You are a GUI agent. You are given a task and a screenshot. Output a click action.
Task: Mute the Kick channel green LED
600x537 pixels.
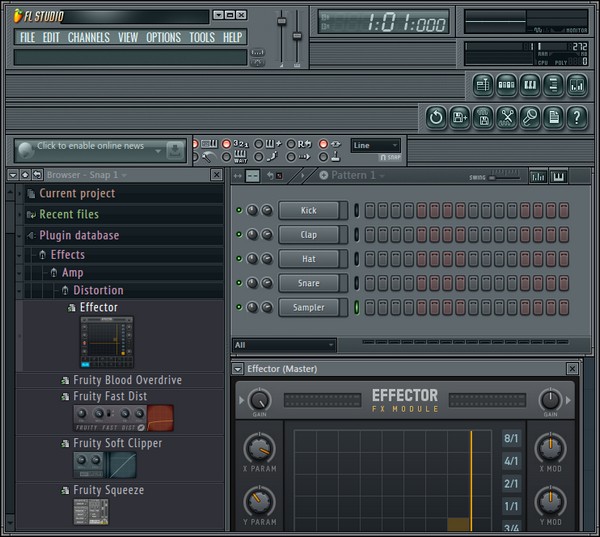(x=239, y=210)
